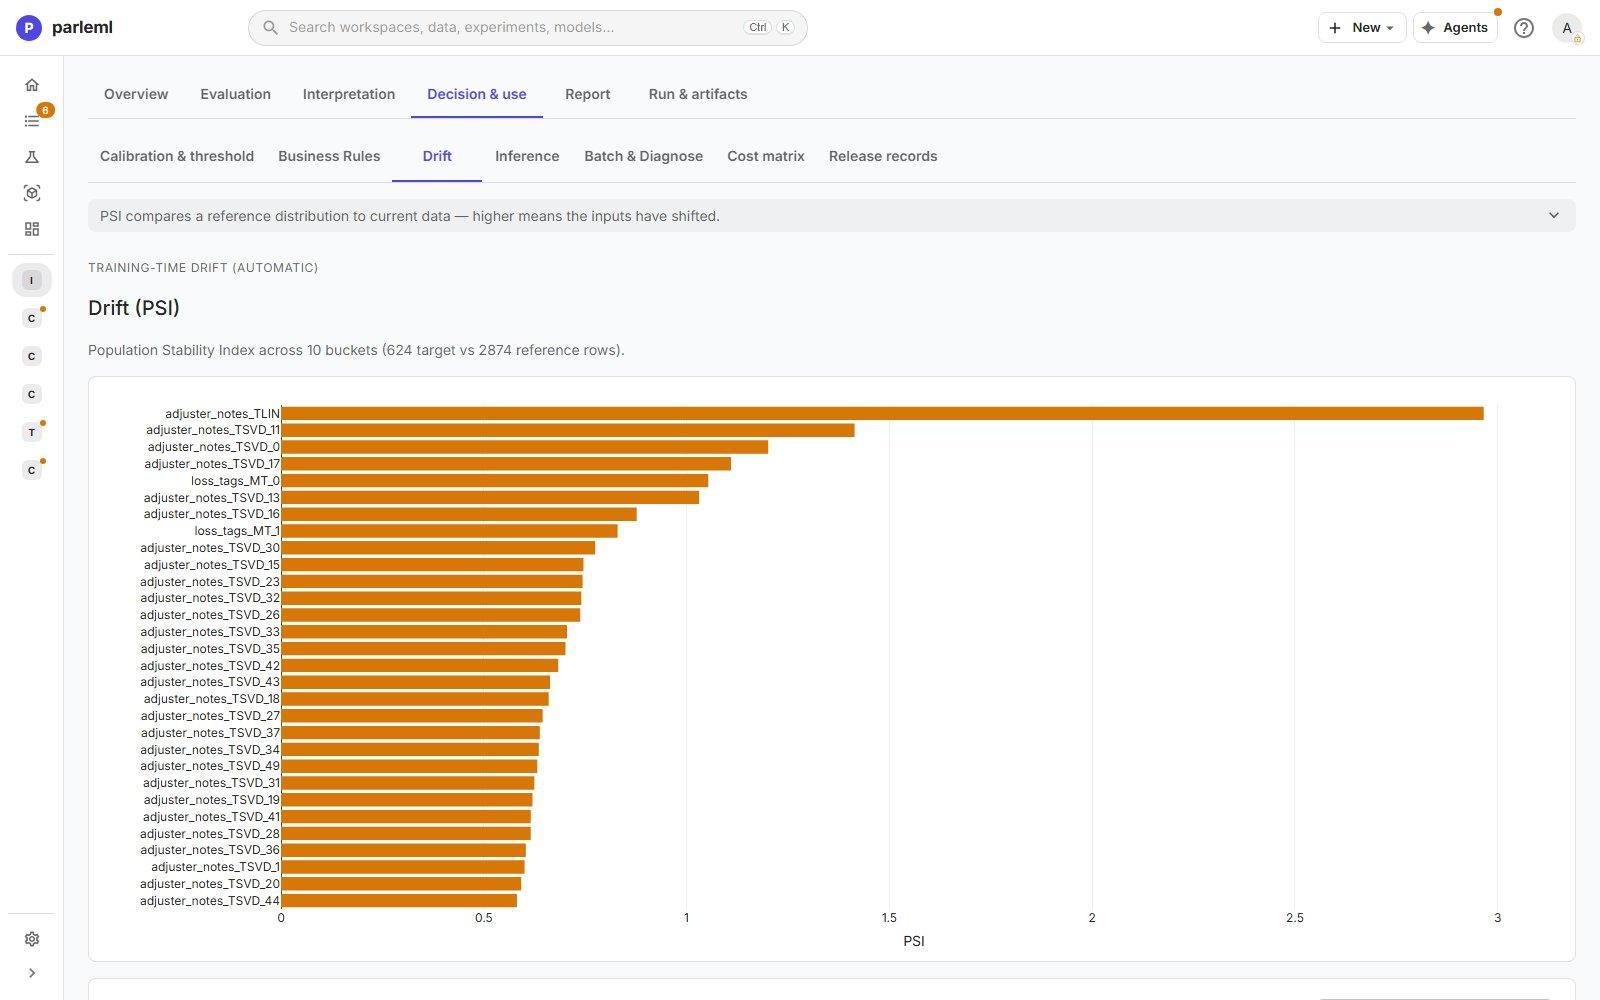
Task: Open the Agents panel
Action: pyautogui.click(x=1455, y=28)
